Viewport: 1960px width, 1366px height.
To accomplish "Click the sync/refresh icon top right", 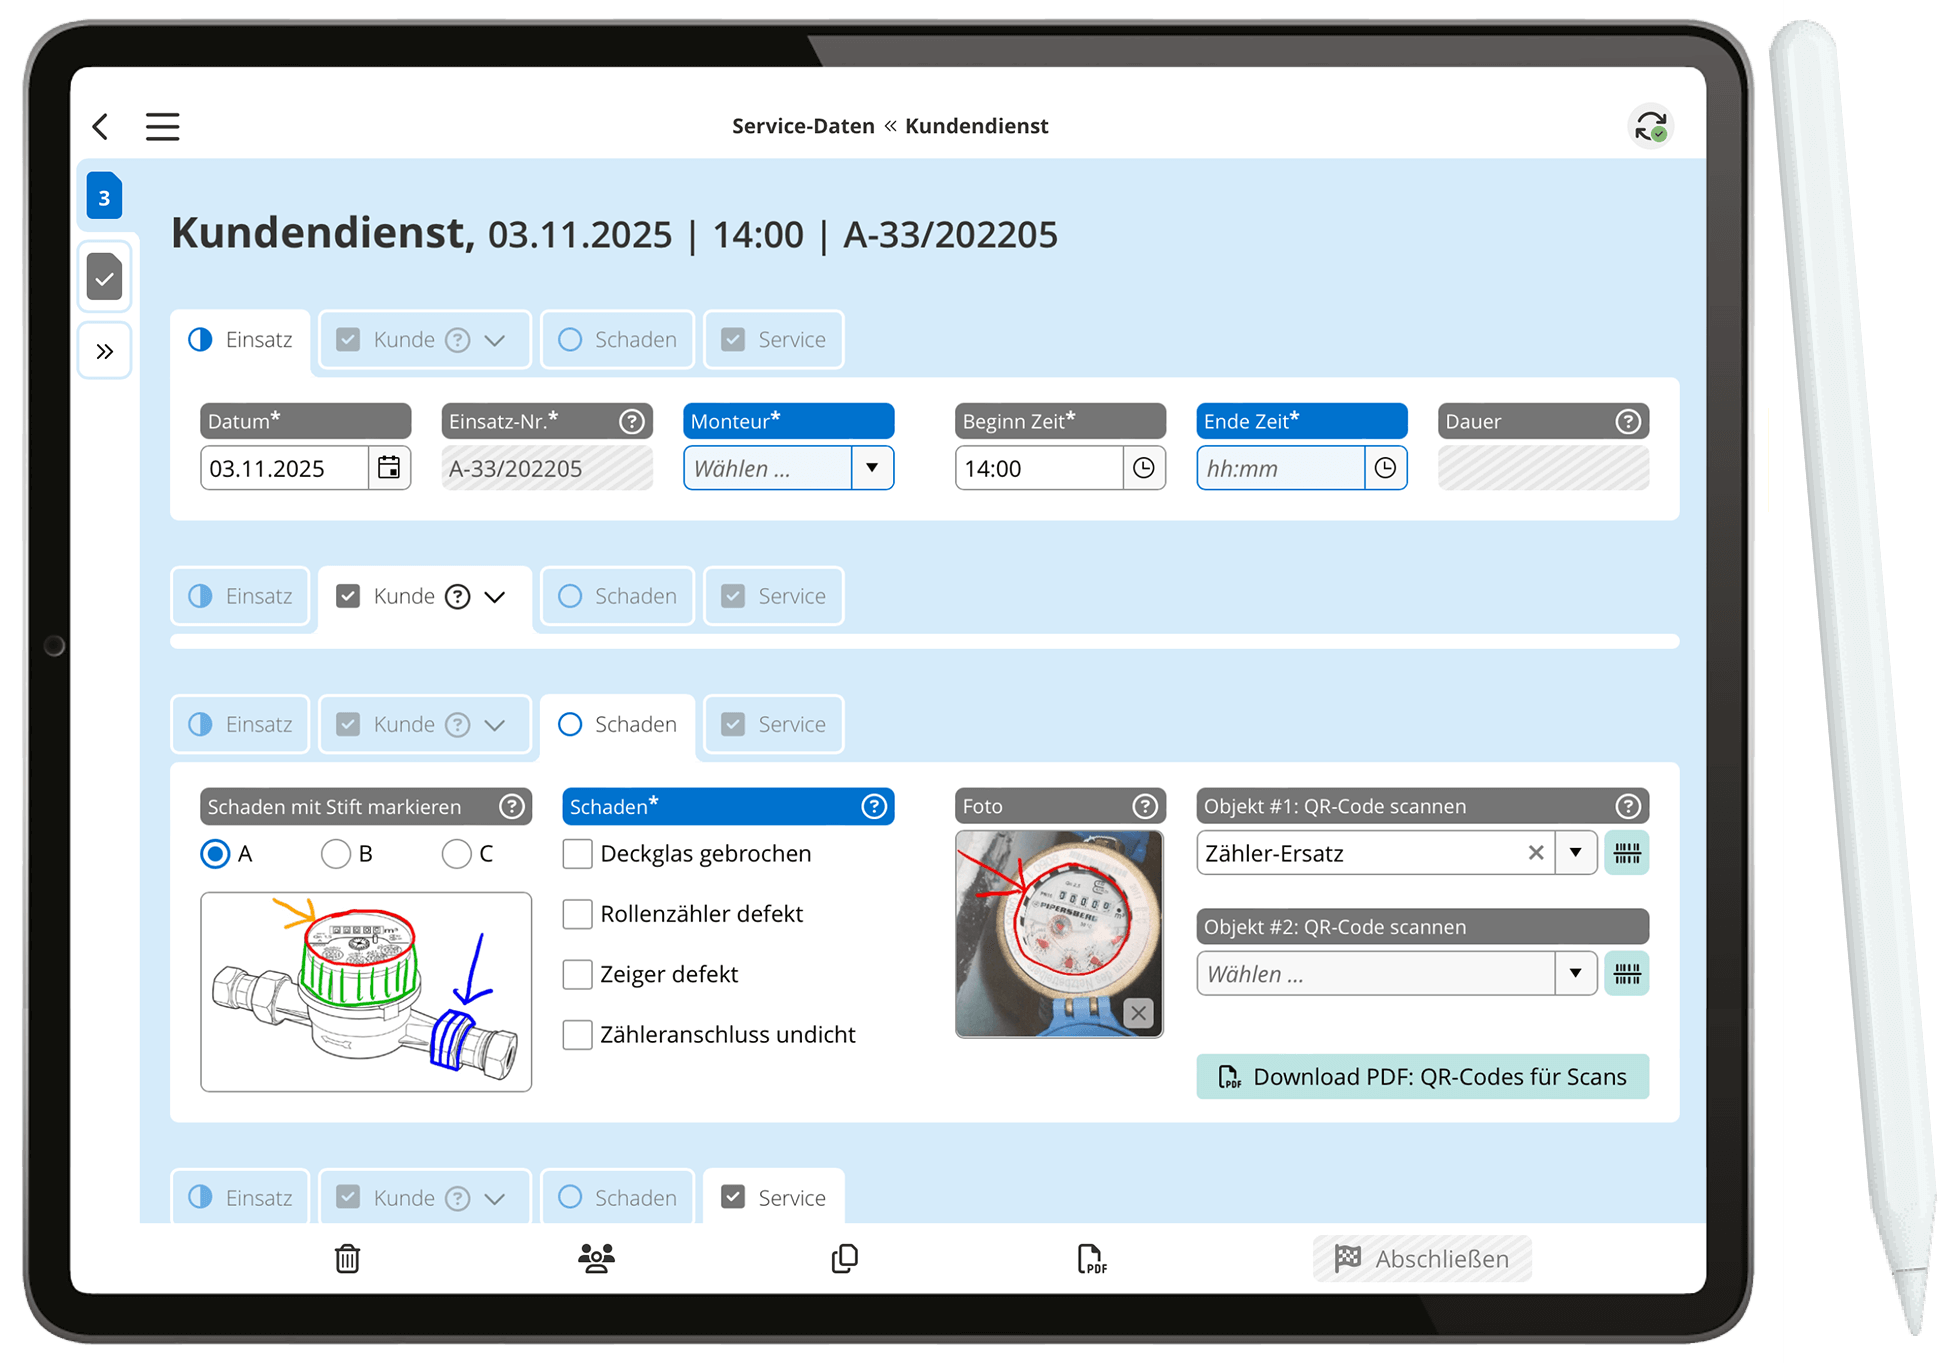I will click(1651, 125).
